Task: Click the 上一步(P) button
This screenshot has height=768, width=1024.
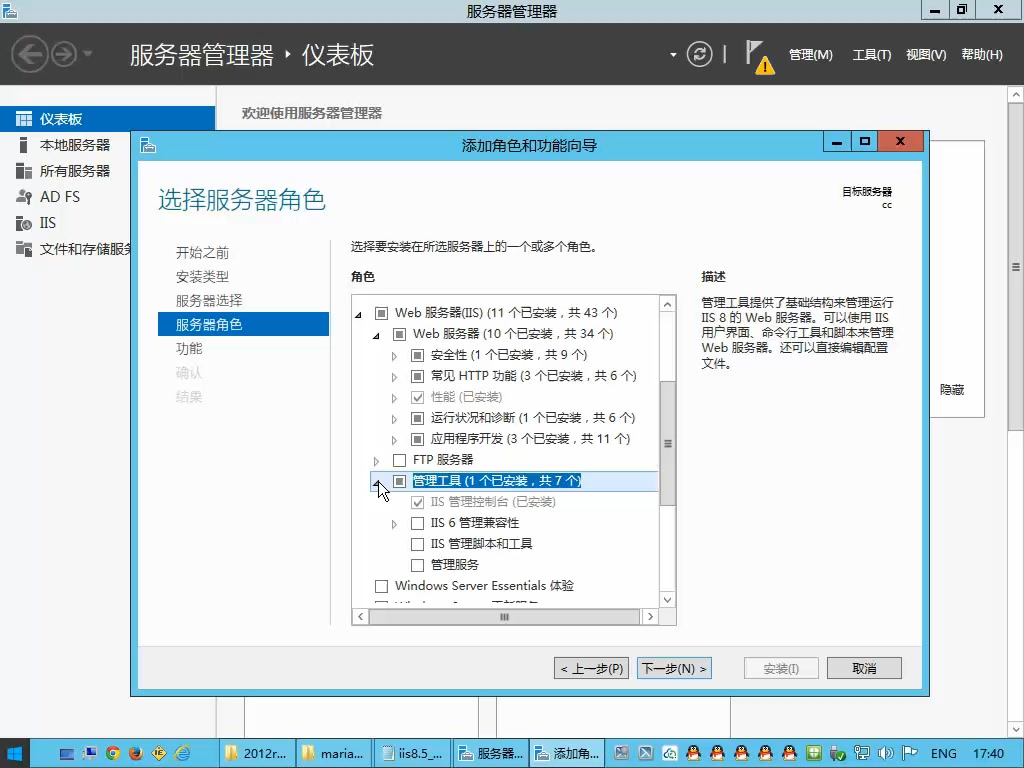Action: click(x=591, y=668)
